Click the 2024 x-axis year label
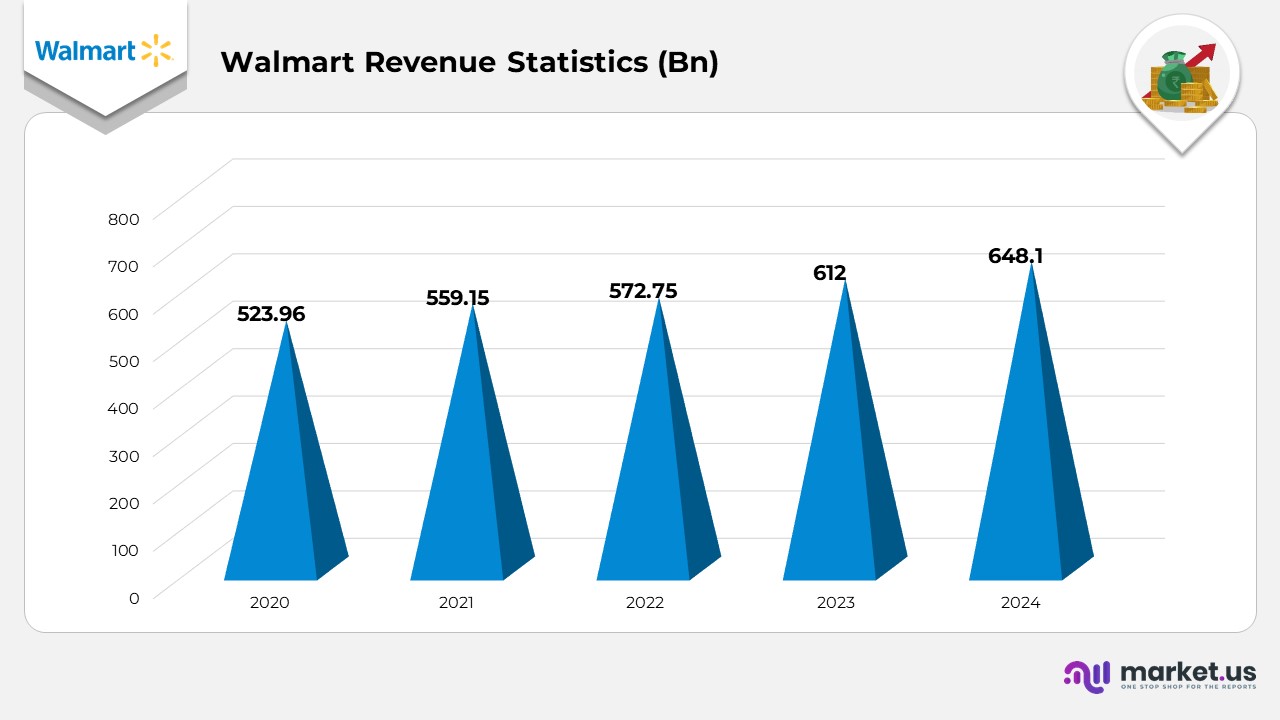1280x720 pixels. (1020, 603)
